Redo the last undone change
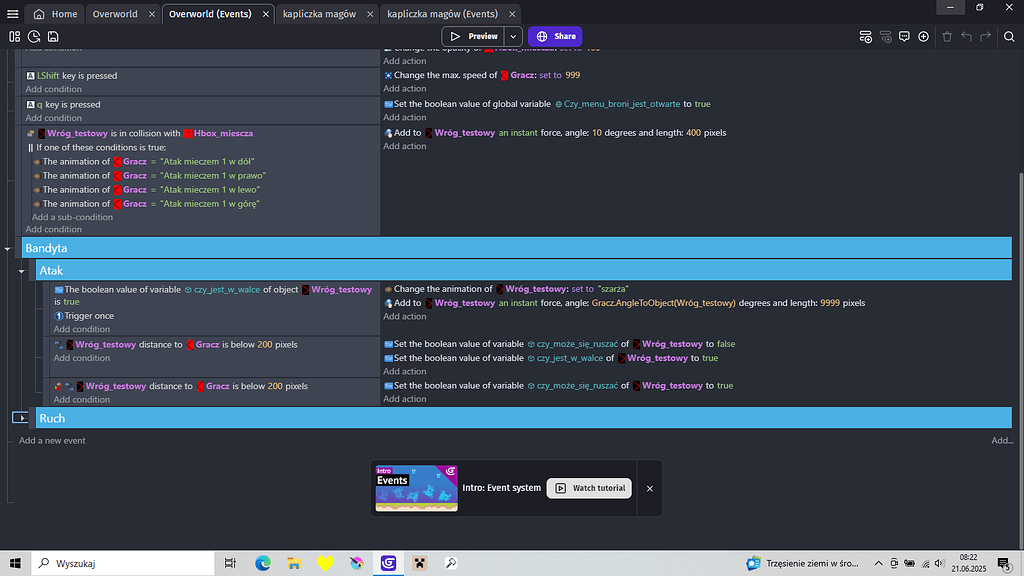1024x576 pixels. point(985,36)
